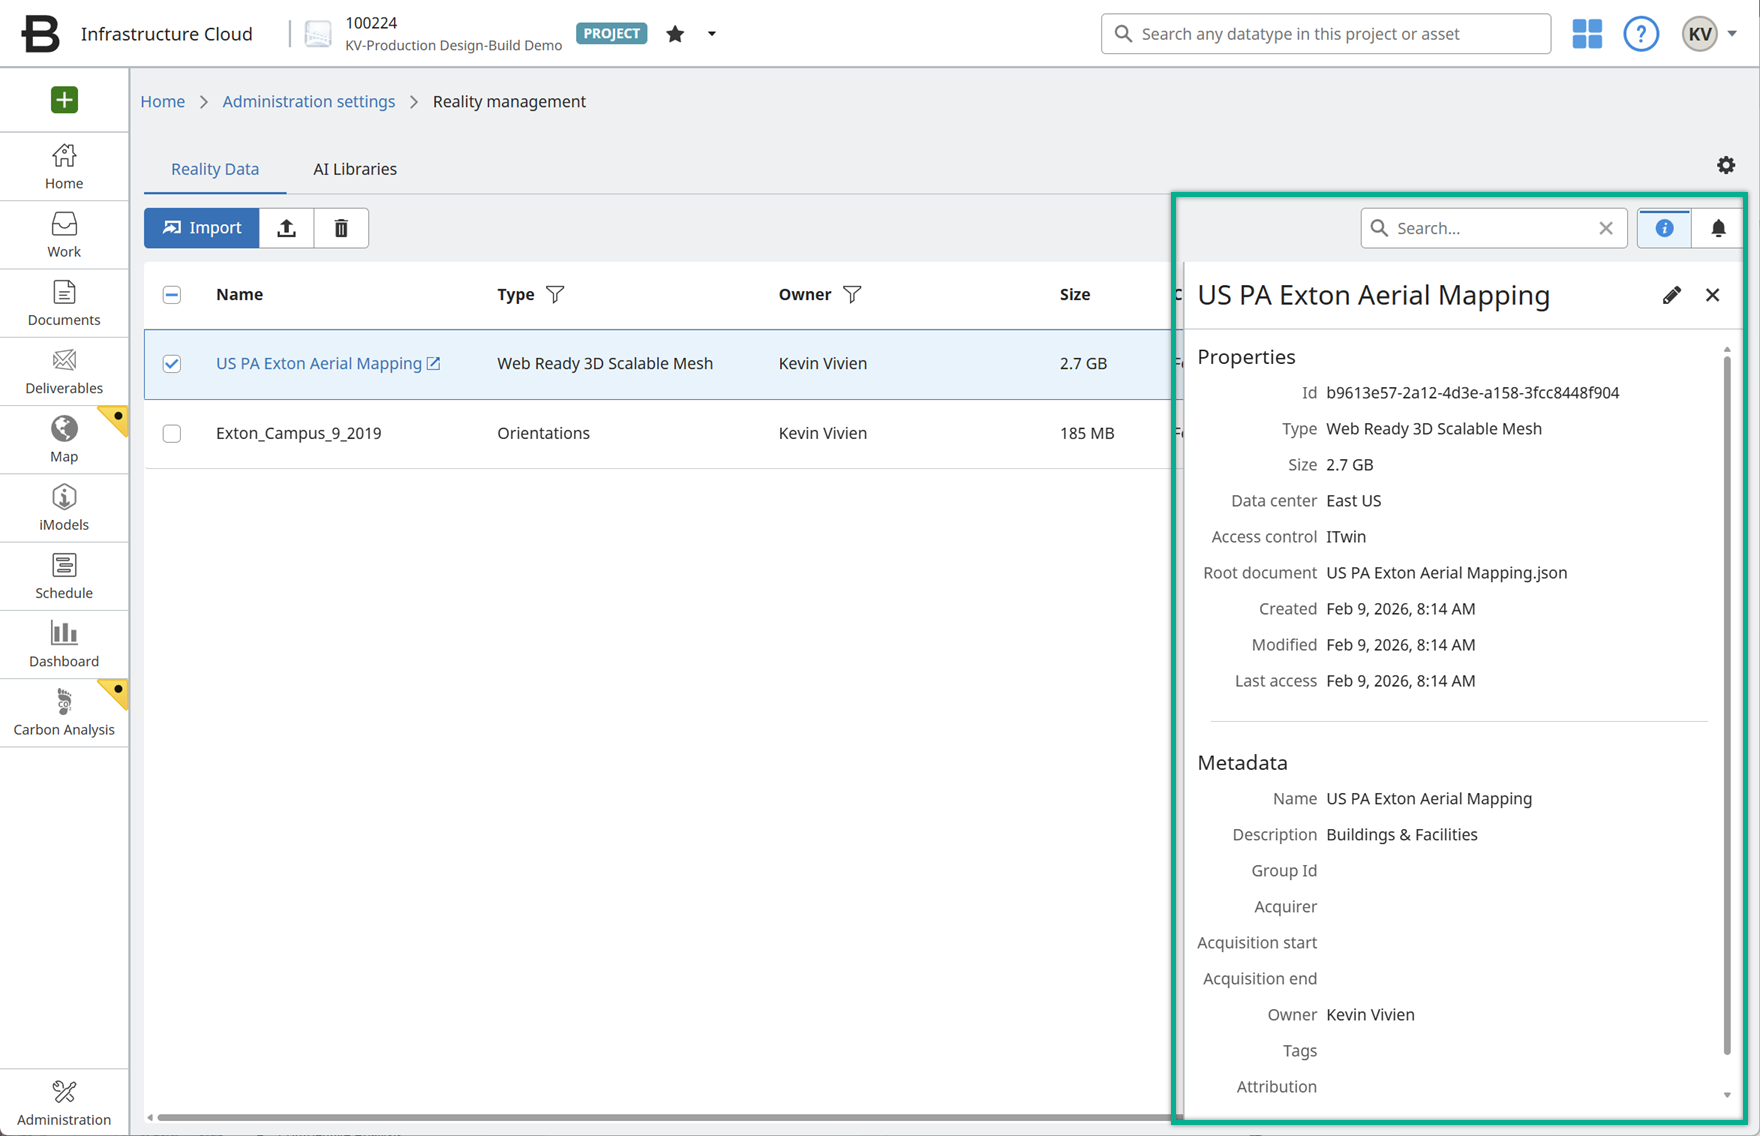Open the notifications bell icon

[1718, 228]
